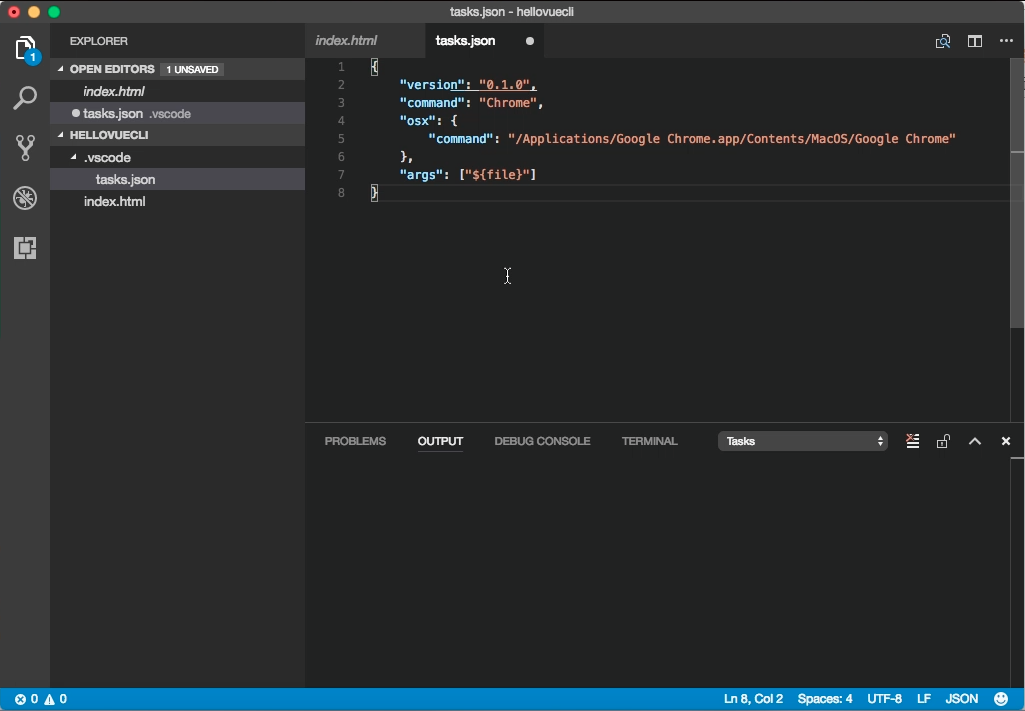
Task: Change indentation via Spaces: 4
Action: pyautogui.click(x=825, y=699)
